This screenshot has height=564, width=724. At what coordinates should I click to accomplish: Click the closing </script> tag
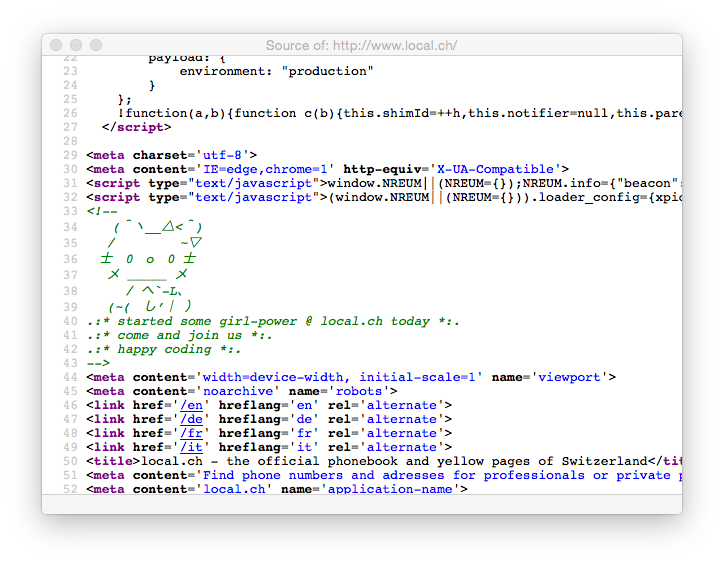(x=137, y=127)
